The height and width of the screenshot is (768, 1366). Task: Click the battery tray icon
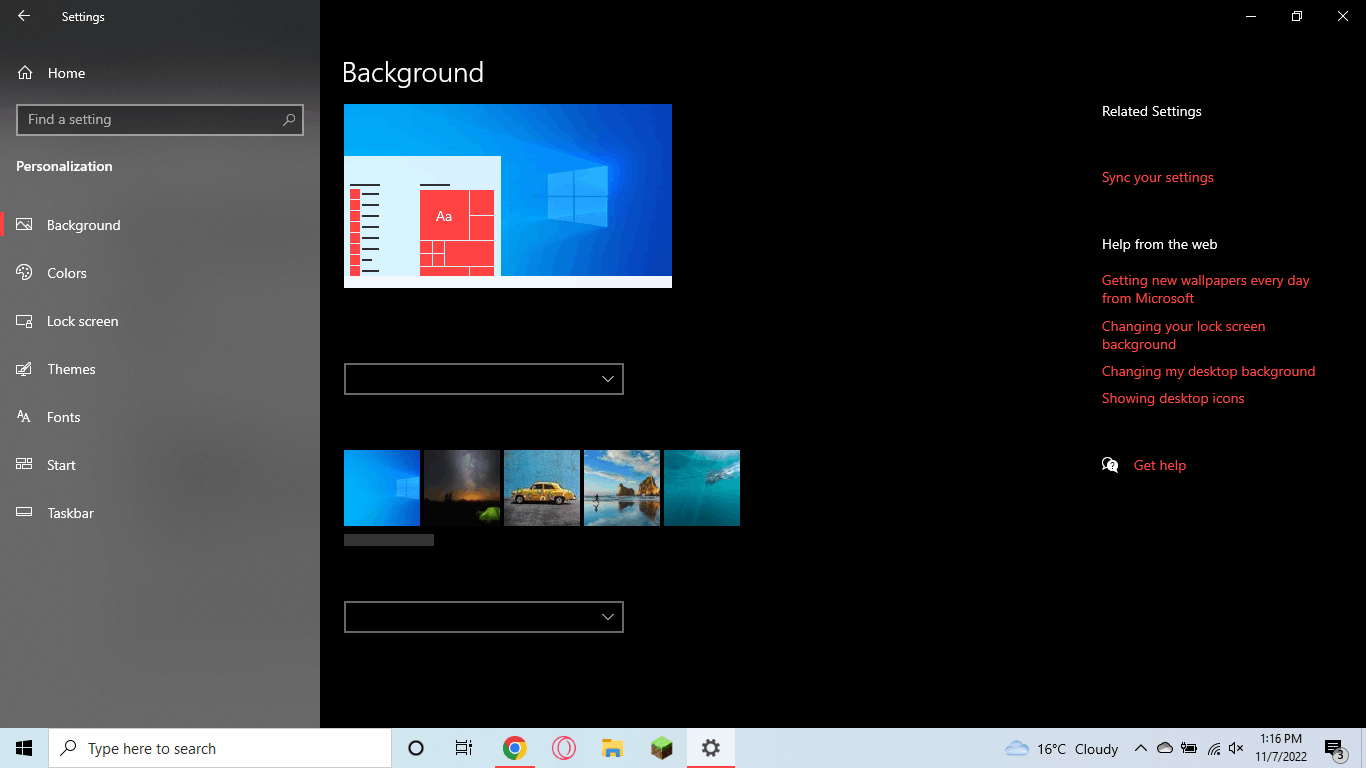(x=1189, y=748)
